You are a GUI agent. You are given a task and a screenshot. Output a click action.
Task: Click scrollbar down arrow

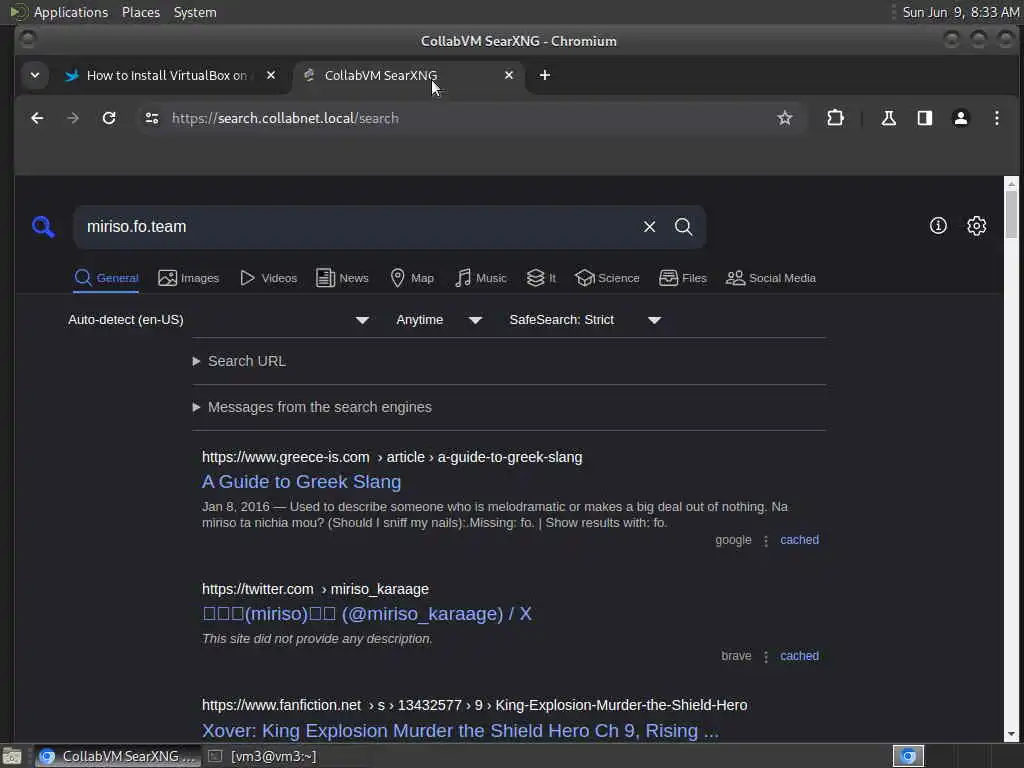point(1011,734)
